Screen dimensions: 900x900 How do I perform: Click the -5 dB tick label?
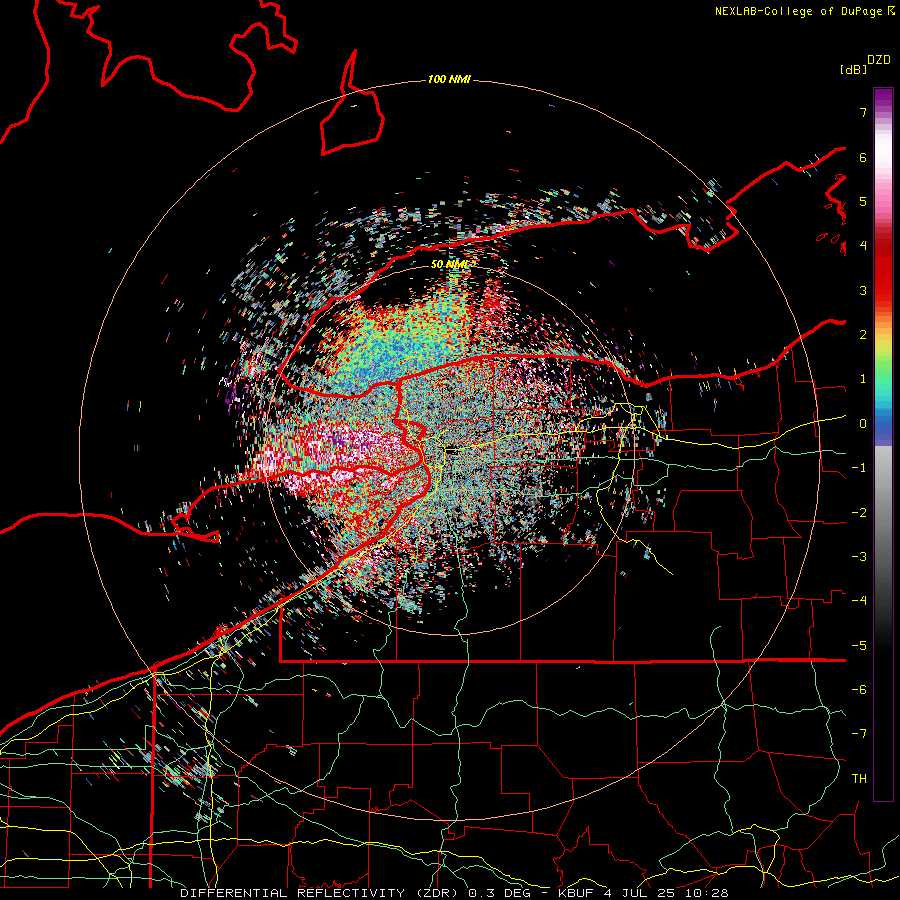(859, 646)
